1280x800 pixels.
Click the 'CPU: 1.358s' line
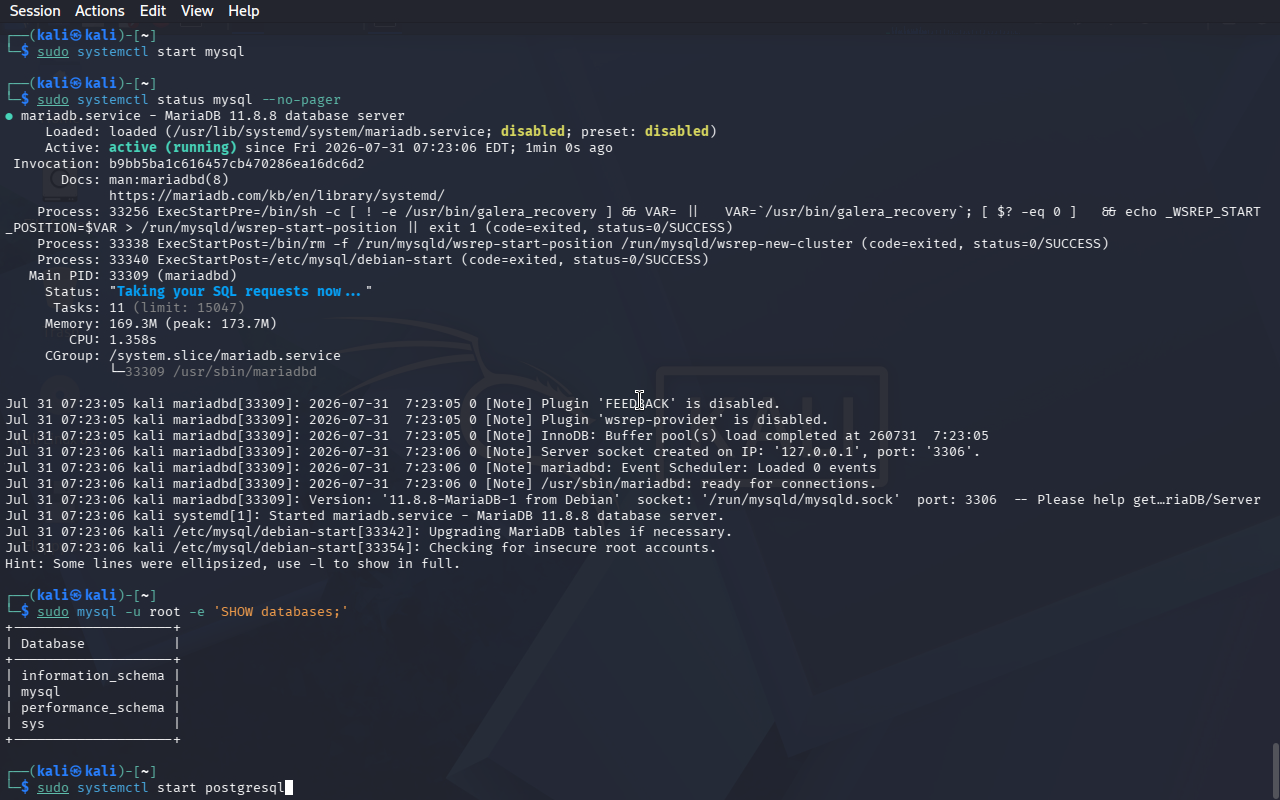(x=113, y=339)
